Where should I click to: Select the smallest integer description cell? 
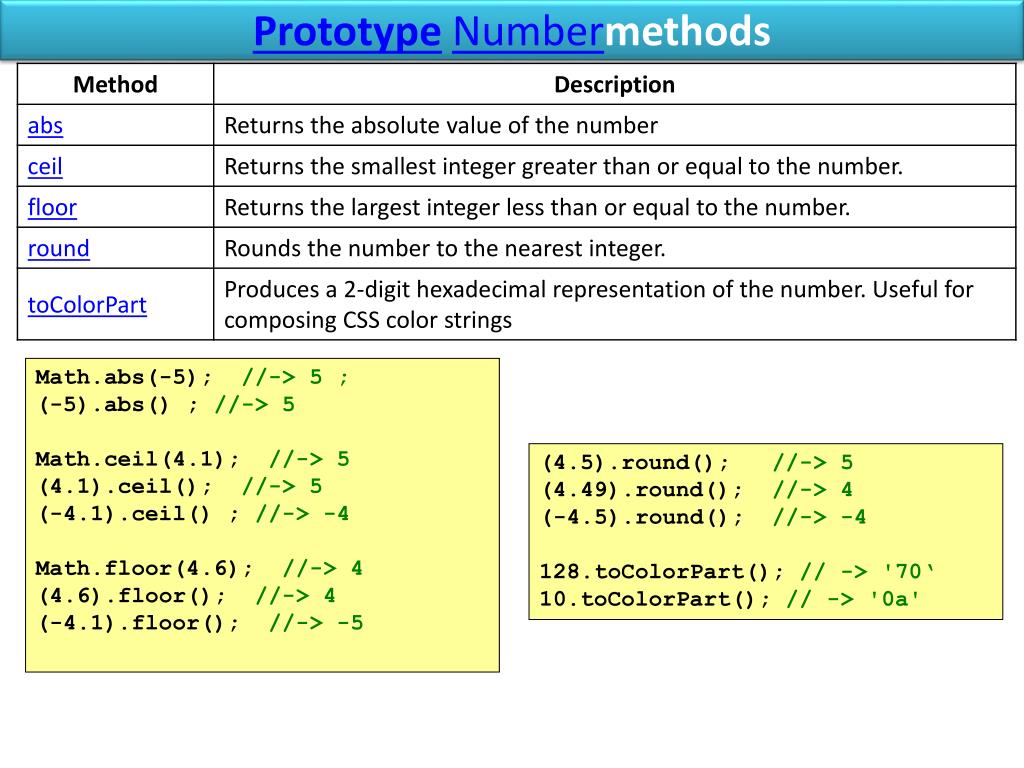[x=563, y=167]
